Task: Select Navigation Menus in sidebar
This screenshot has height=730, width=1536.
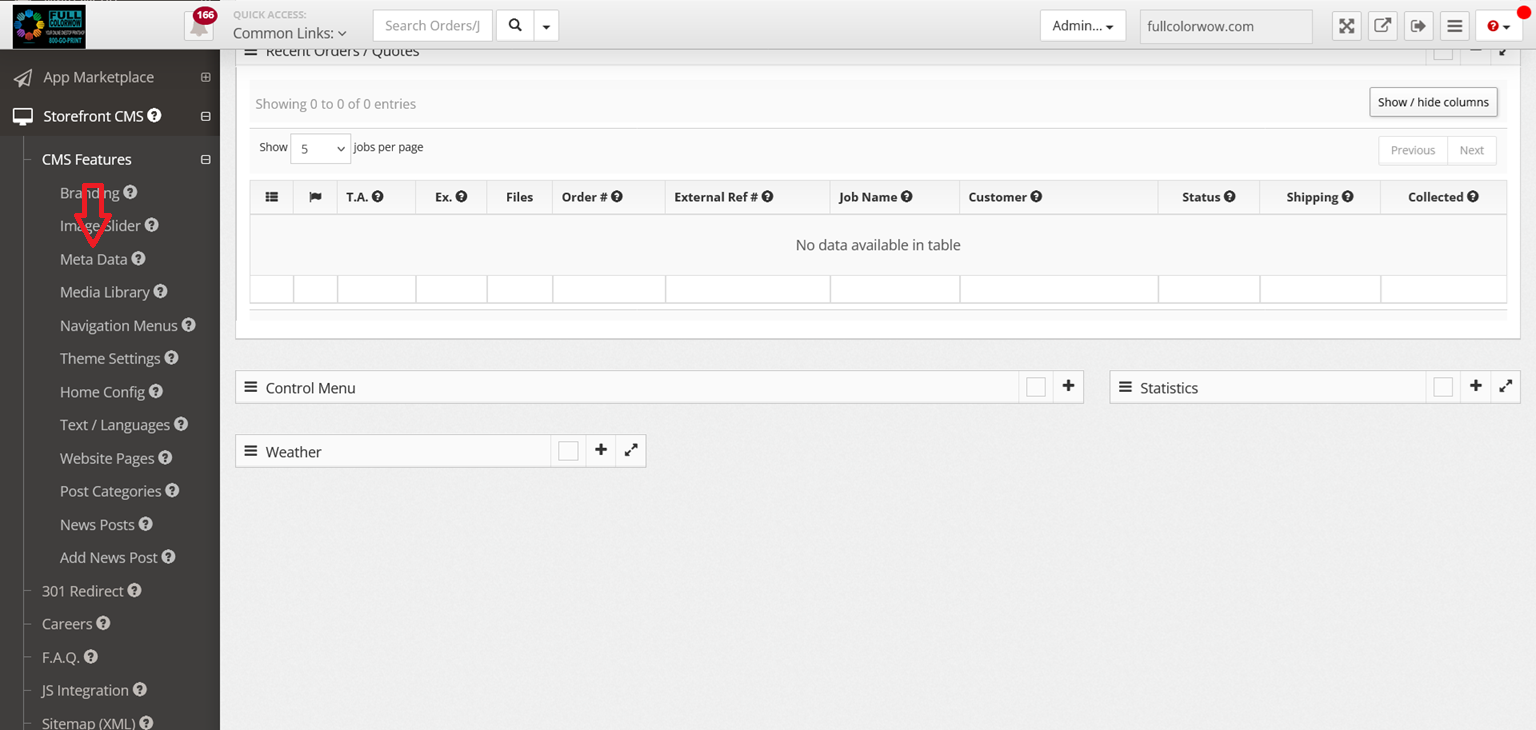Action: [x=118, y=325]
